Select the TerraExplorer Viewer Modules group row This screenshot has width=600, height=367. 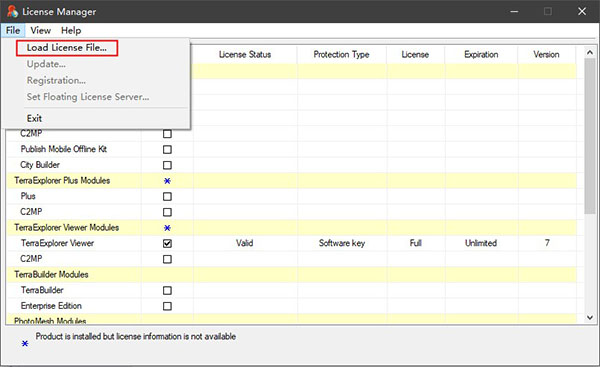coord(292,228)
